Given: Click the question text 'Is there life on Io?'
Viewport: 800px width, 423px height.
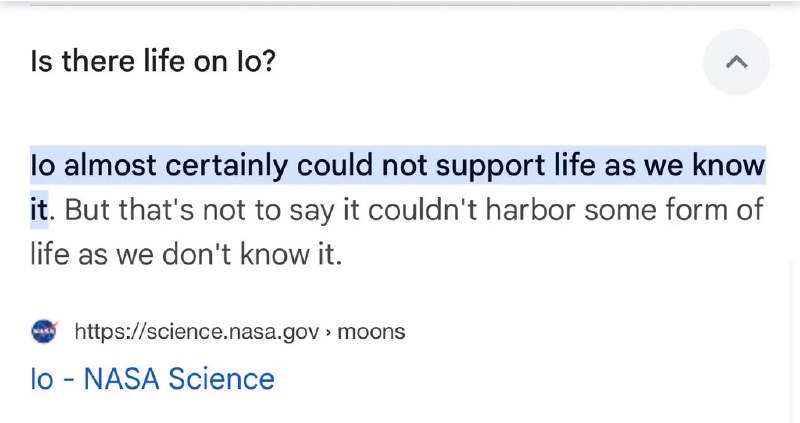Looking at the screenshot, I should 153,61.
